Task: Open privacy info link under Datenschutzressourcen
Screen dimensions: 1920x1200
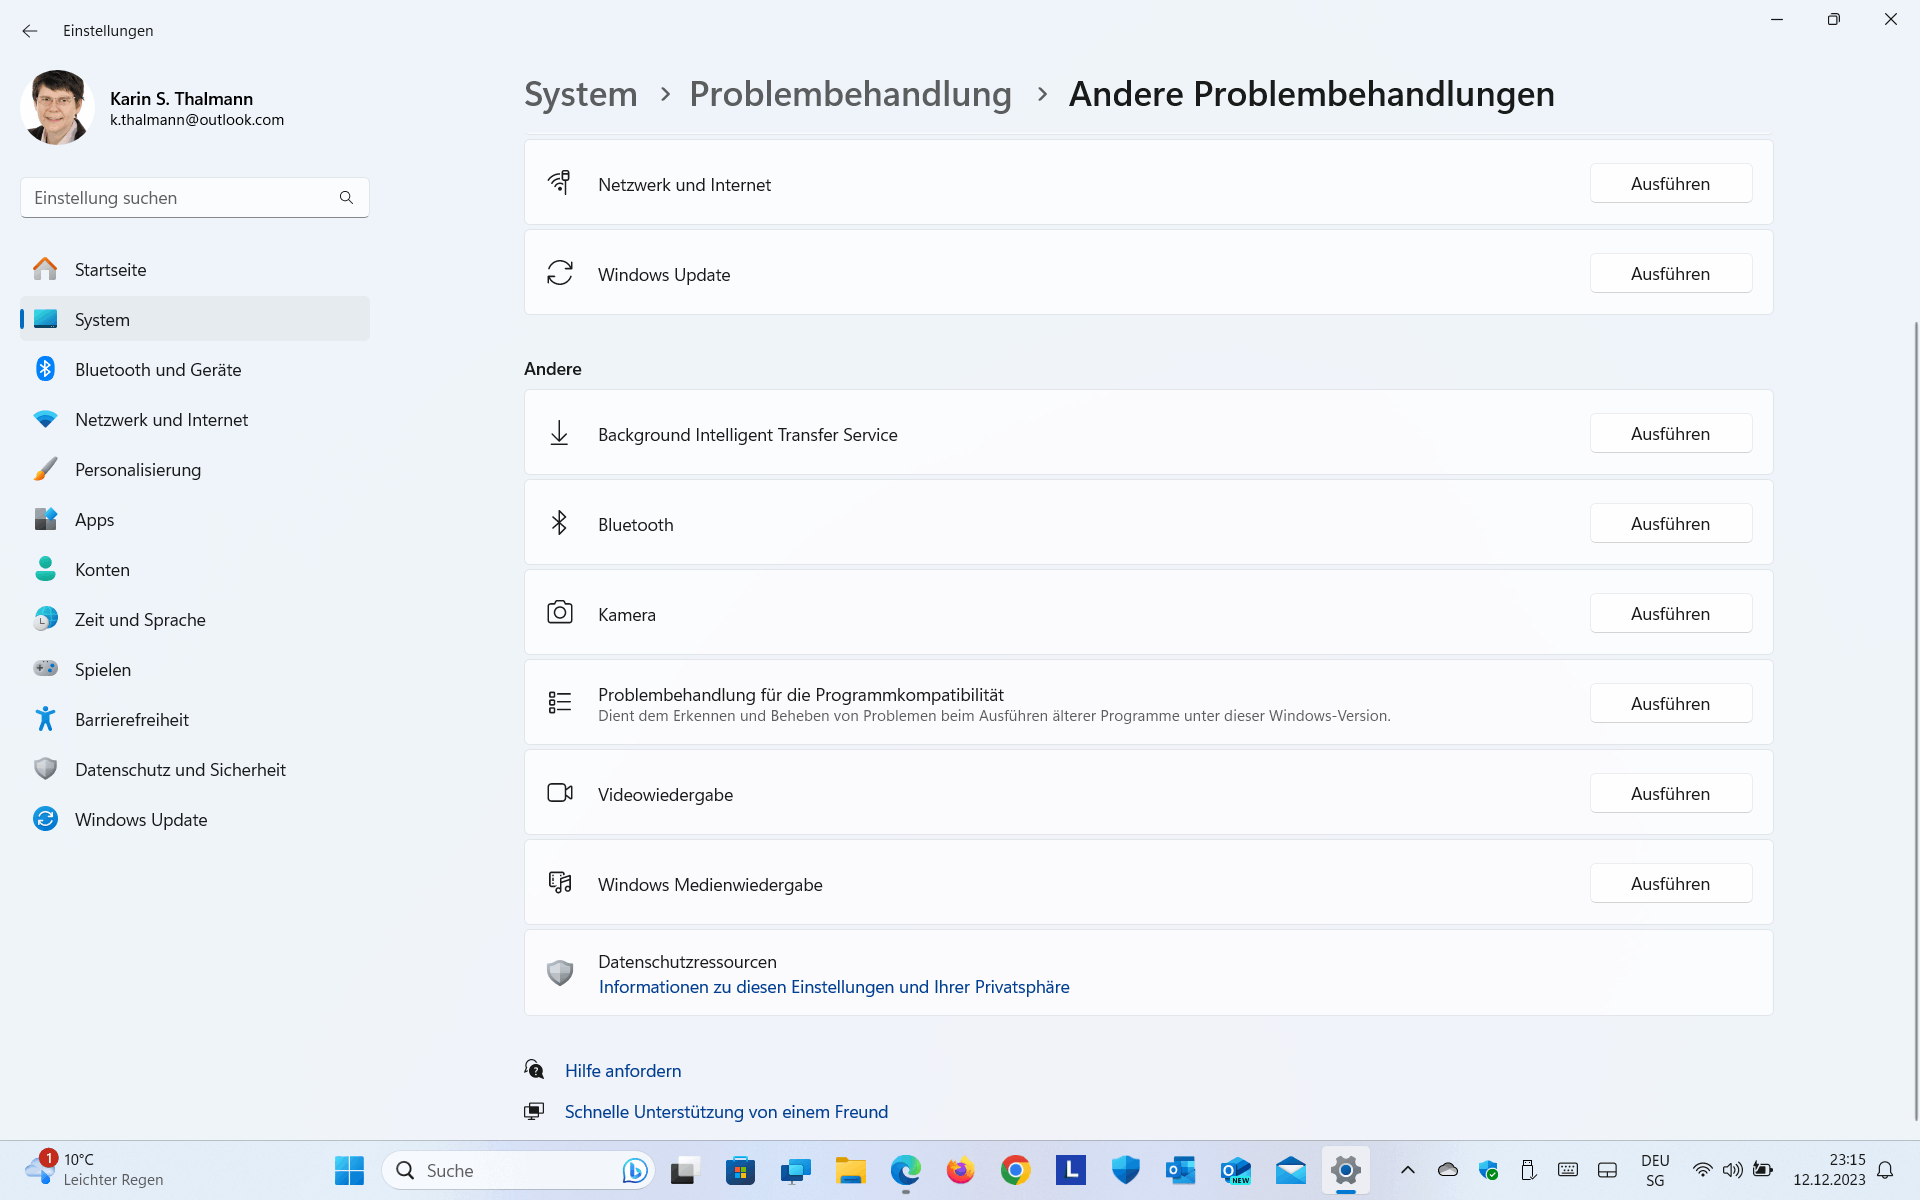Action: click(x=834, y=987)
